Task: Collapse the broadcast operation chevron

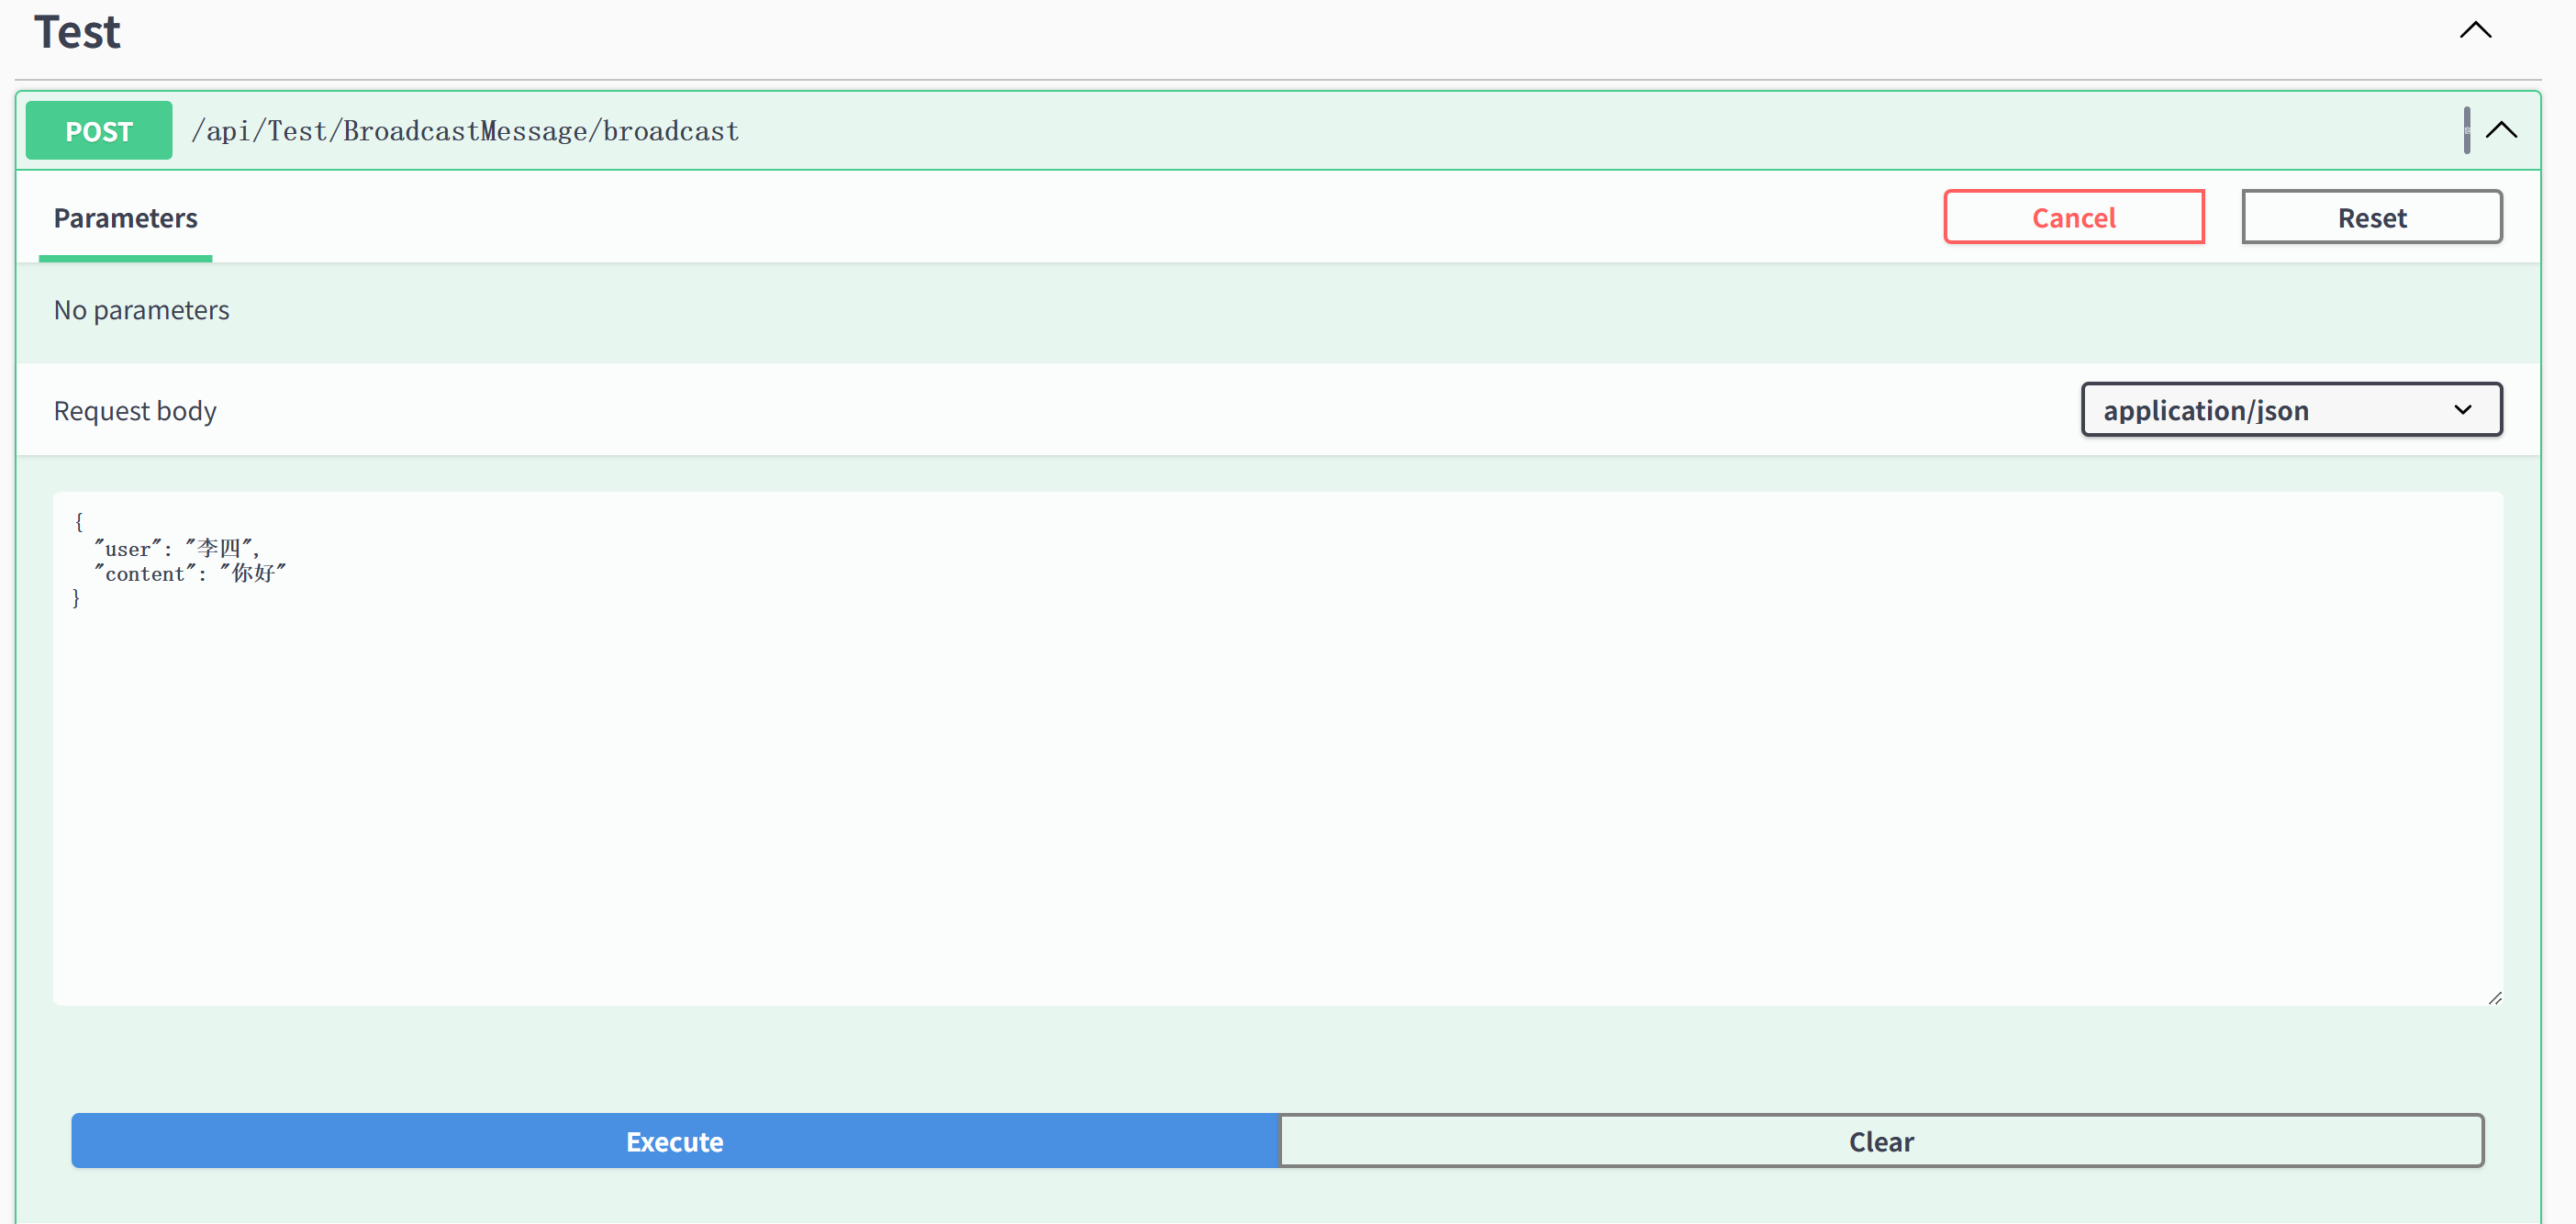Action: (x=2501, y=130)
